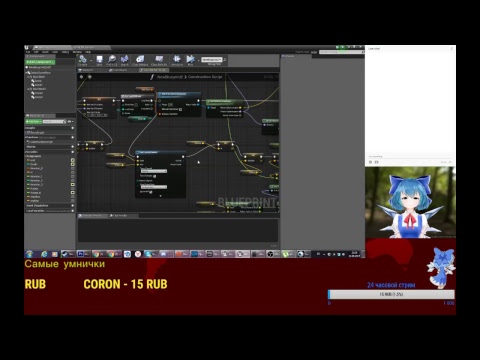Toggle visibility eye of the Rotate_A variable
Viewport: 480px width, 360px height.
point(72,193)
